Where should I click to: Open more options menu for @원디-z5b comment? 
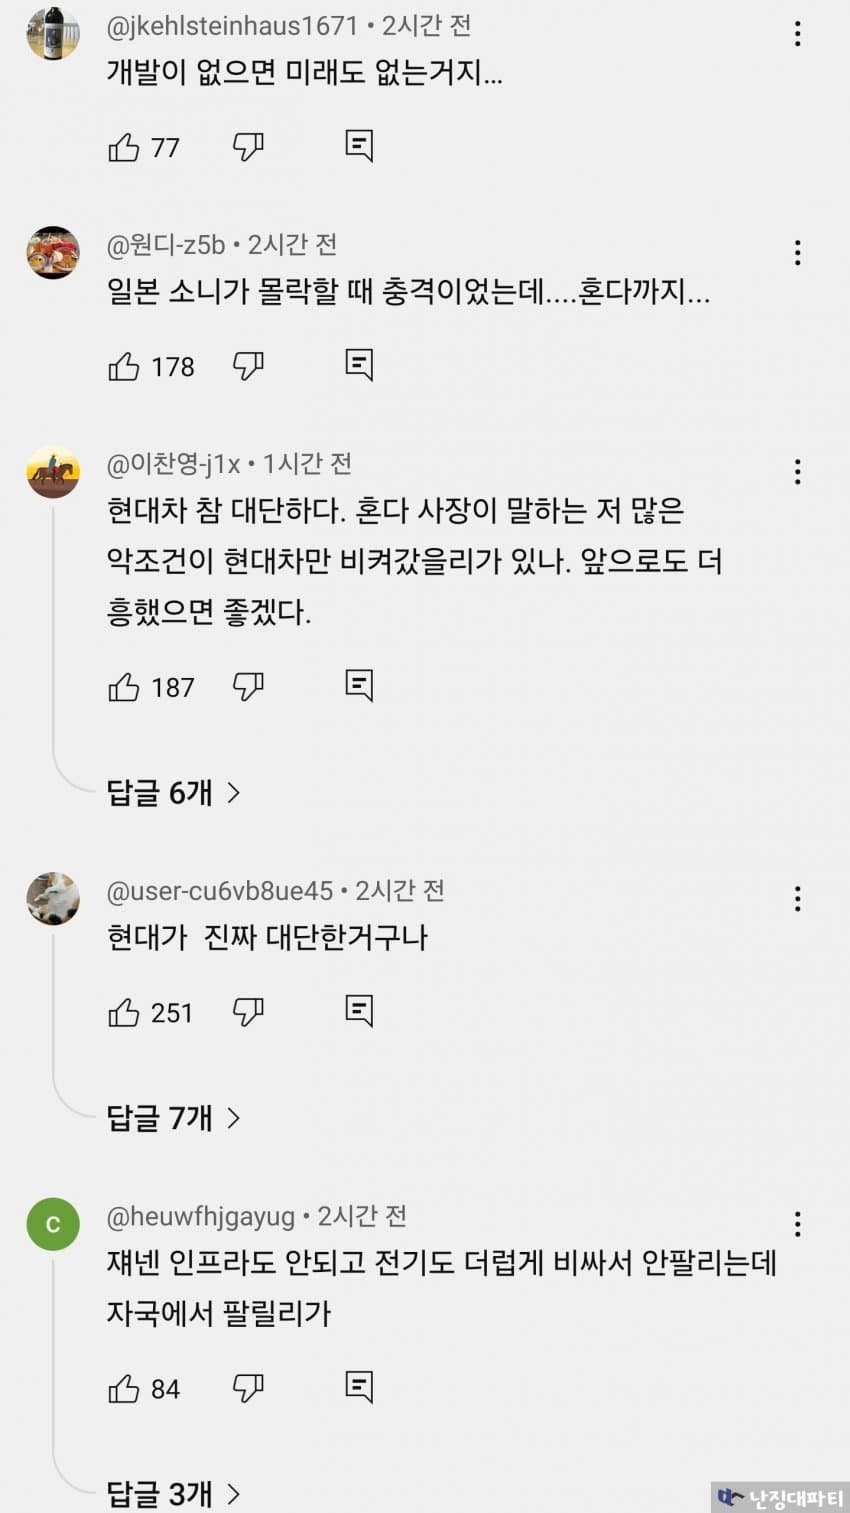[797, 252]
